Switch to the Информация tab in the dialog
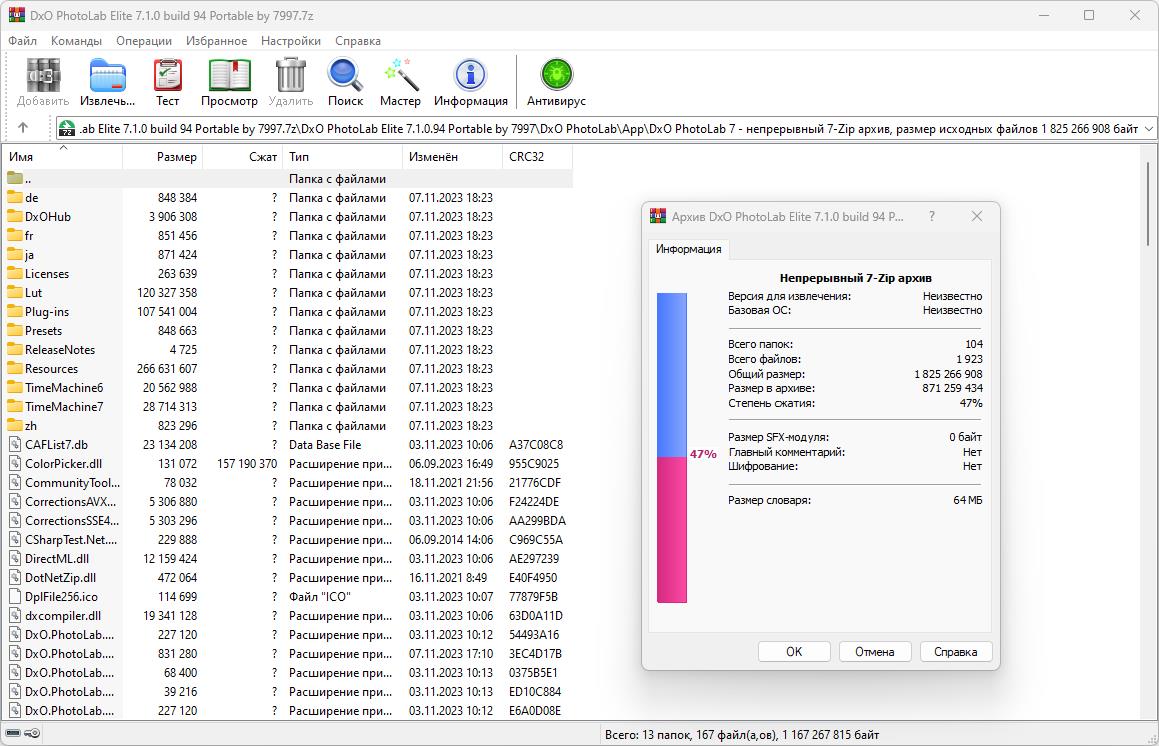1159x746 pixels. click(687, 249)
